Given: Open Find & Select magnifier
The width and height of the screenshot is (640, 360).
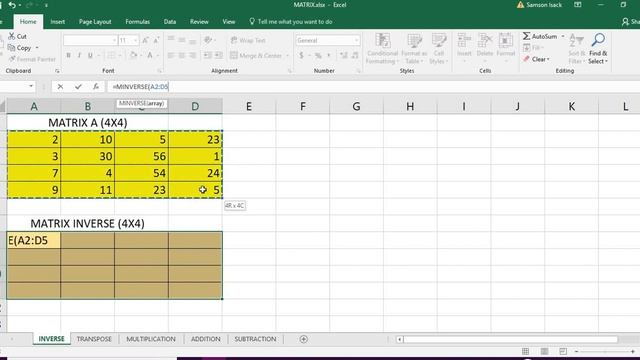Looking at the screenshot, I should pos(598,41).
